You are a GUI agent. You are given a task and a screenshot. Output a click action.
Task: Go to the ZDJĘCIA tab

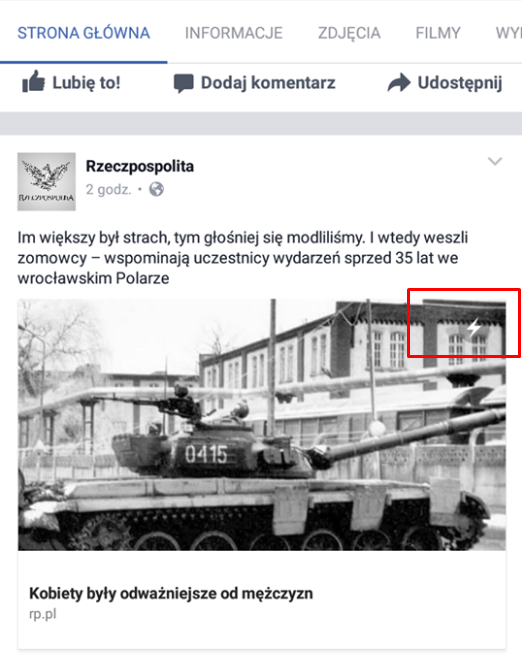click(349, 33)
